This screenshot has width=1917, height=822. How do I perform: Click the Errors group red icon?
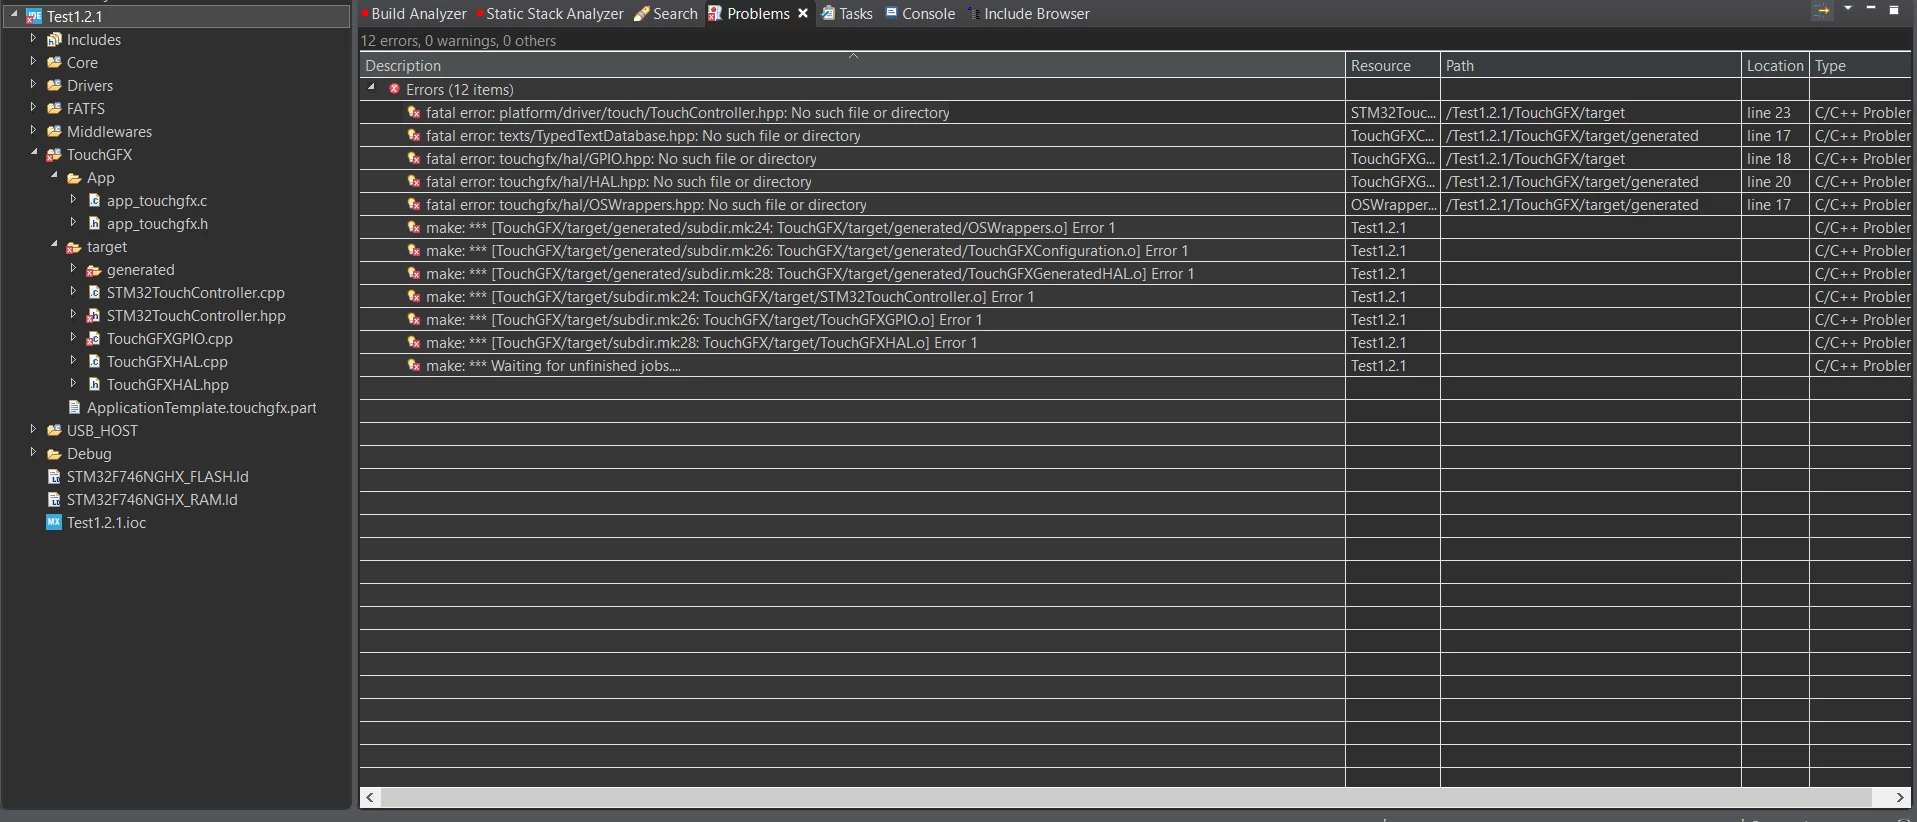coord(394,89)
